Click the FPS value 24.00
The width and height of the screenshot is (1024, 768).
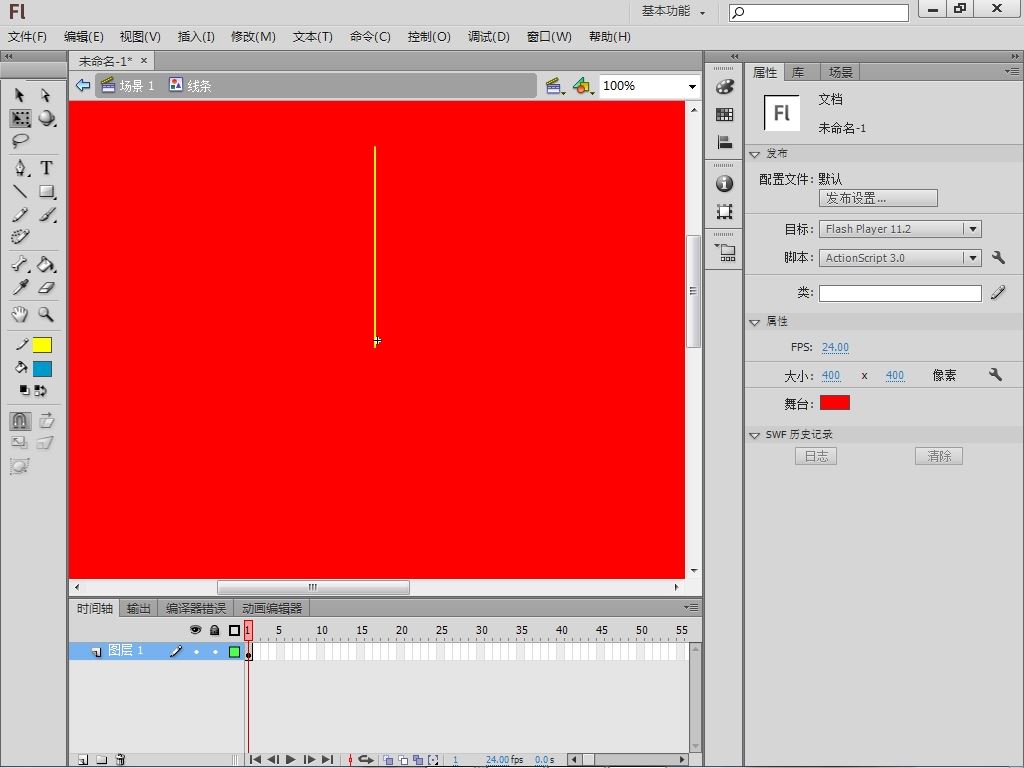tap(835, 347)
